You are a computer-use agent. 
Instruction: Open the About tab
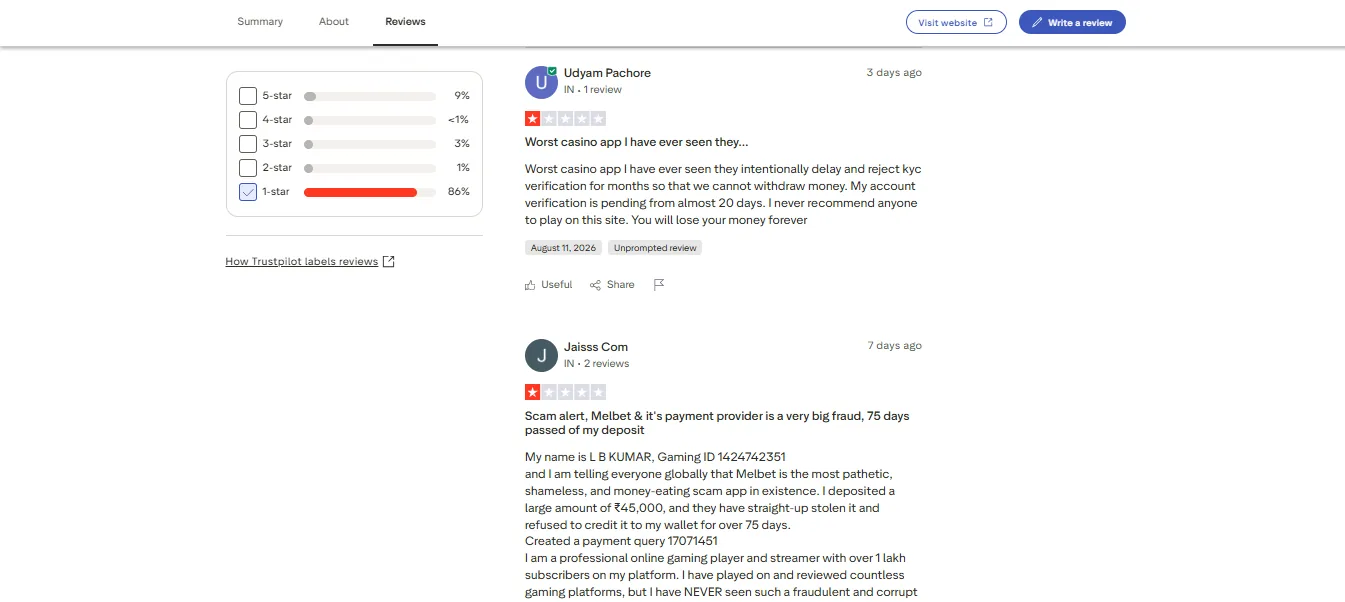(334, 22)
